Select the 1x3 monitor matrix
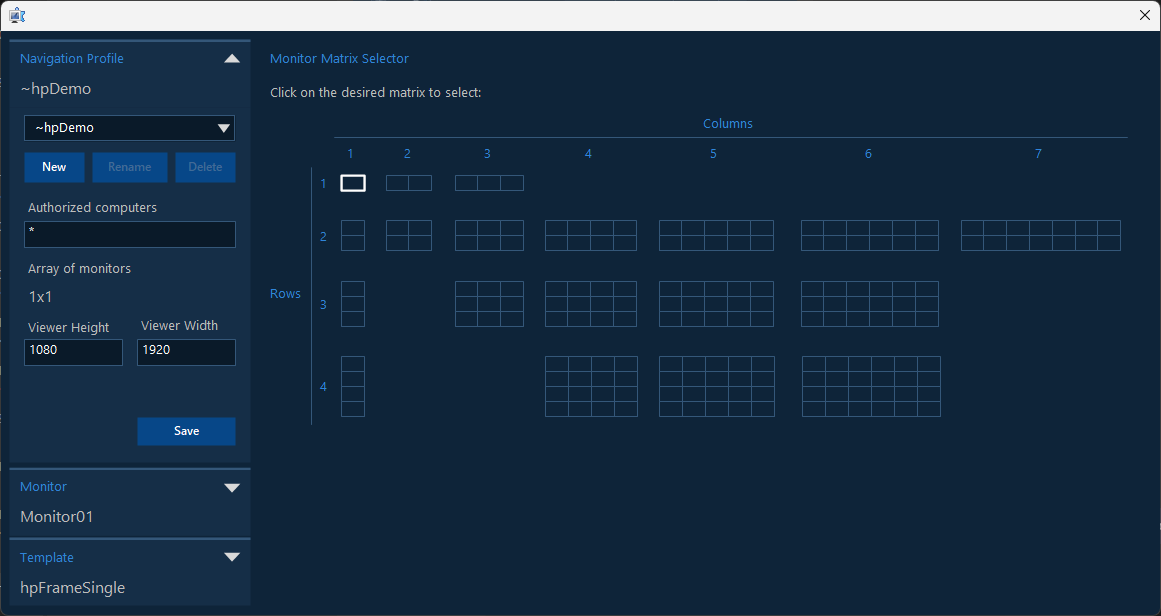 pos(488,183)
